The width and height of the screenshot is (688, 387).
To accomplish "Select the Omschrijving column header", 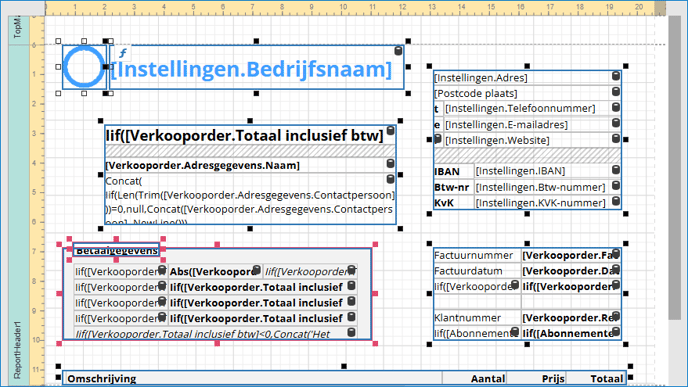I will point(253,378).
